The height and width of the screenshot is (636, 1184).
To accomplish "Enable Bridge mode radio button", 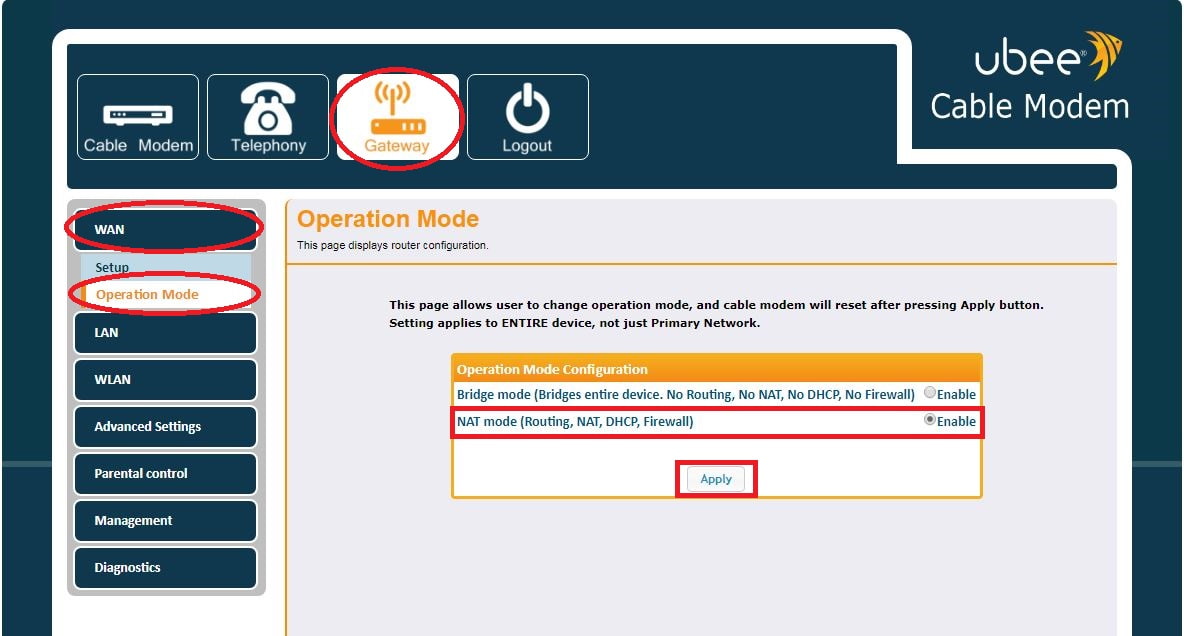I will 930,393.
